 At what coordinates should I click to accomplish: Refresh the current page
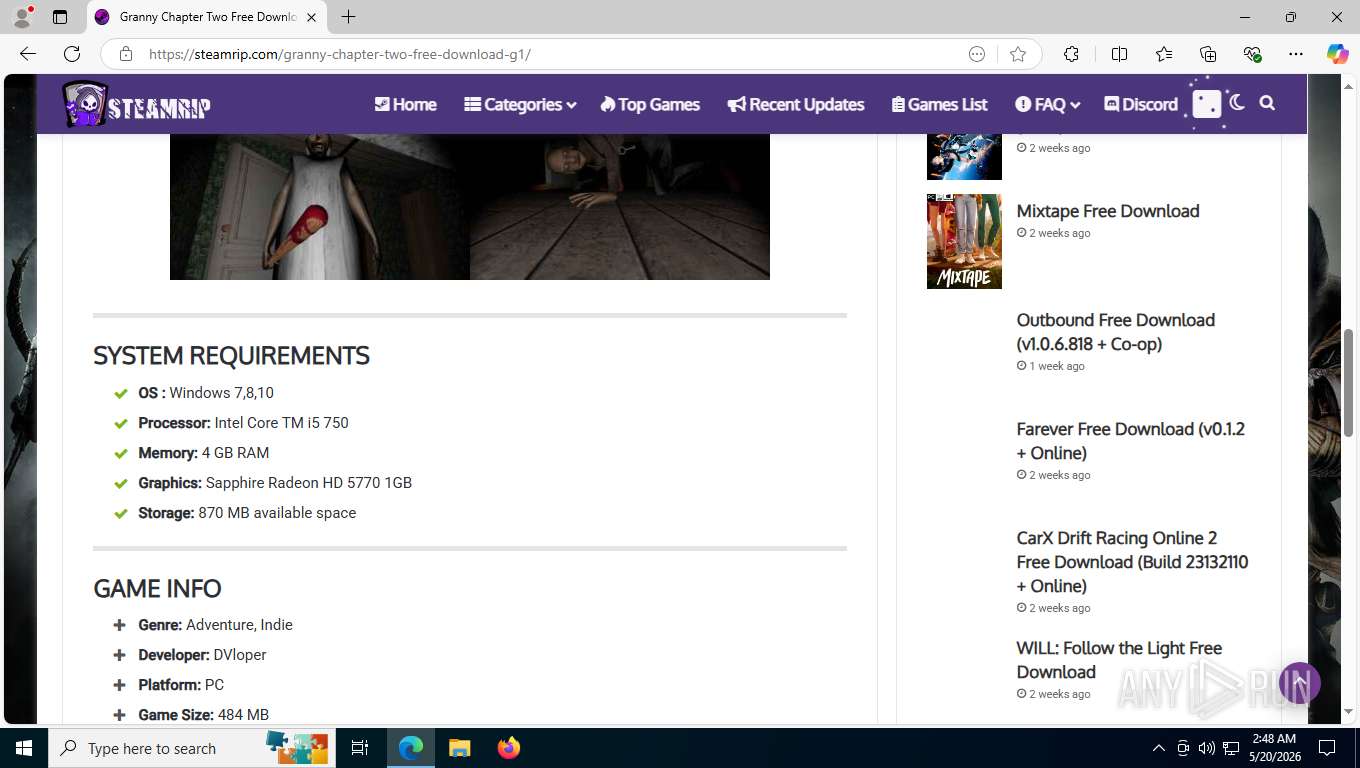click(72, 54)
